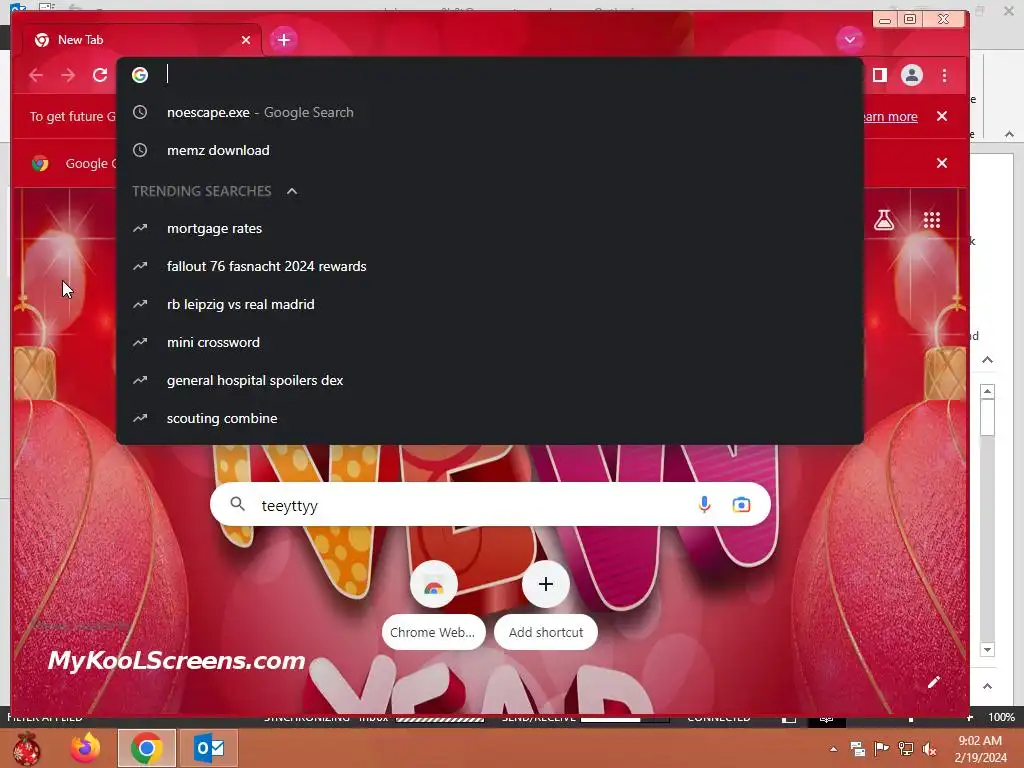1024x768 pixels.
Task: Select the New Tab browser tab
Action: tap(142, 40)
